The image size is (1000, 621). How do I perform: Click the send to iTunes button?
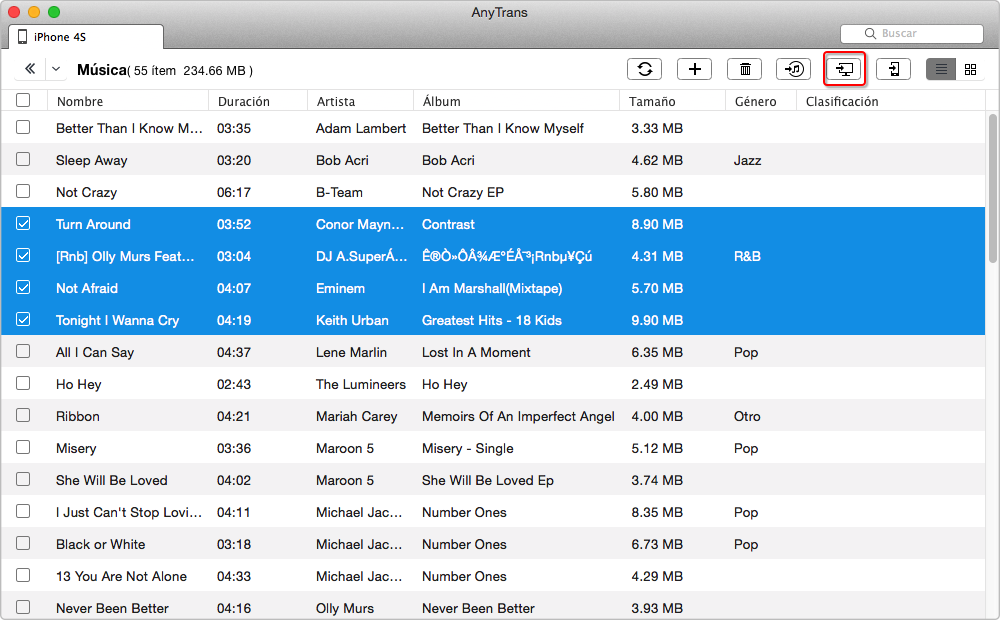click(793, 69)
